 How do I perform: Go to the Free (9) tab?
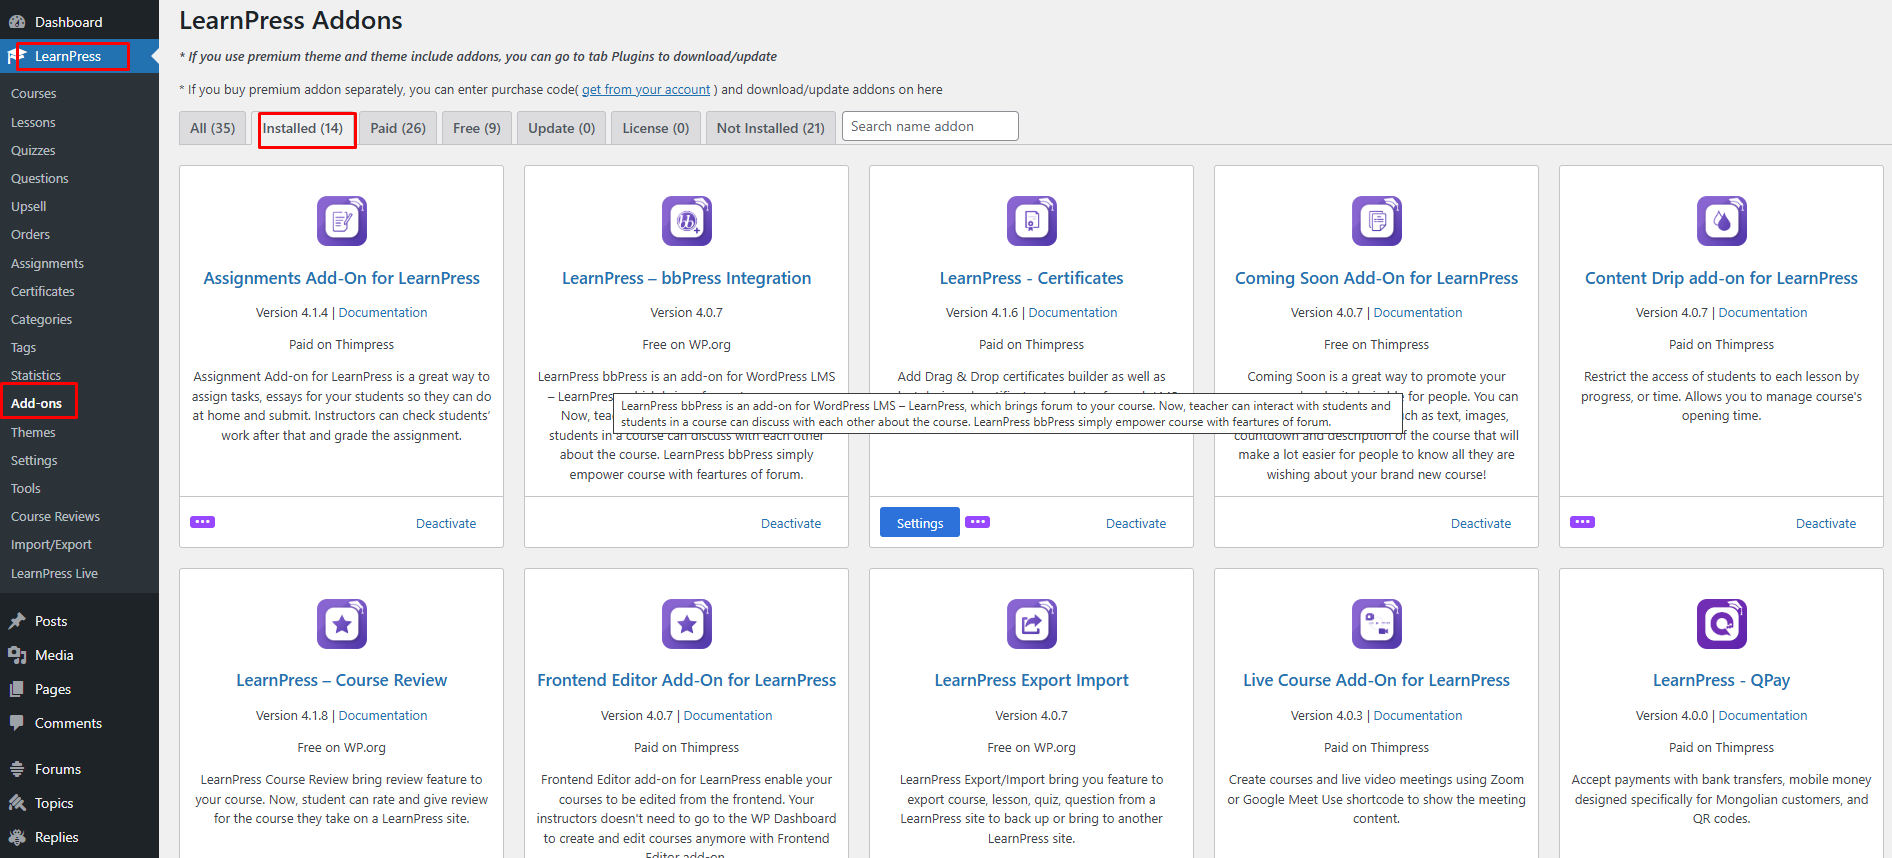476,128
